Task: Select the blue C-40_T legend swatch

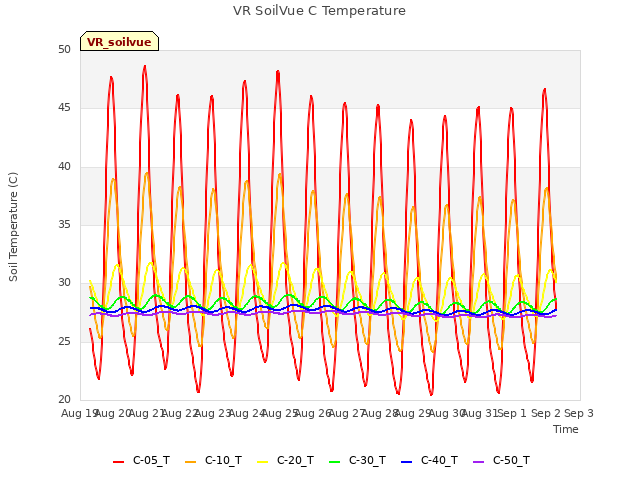Action: (406, 461)
